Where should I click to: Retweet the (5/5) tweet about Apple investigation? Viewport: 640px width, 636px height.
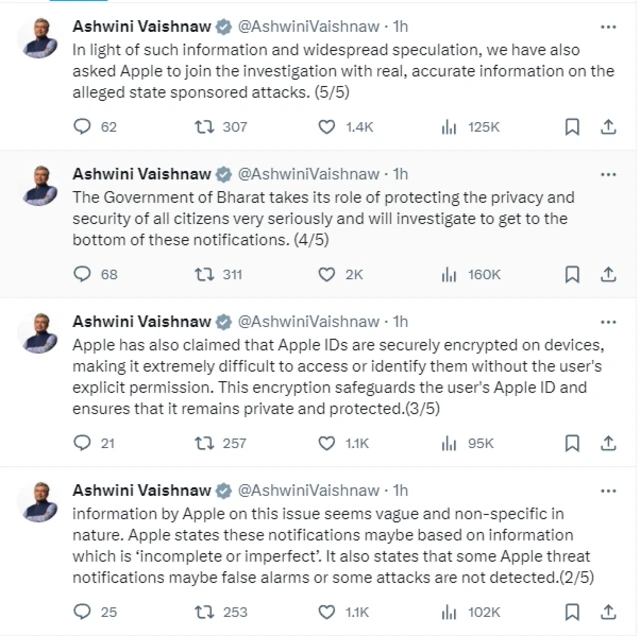click(x=204, y=127)
